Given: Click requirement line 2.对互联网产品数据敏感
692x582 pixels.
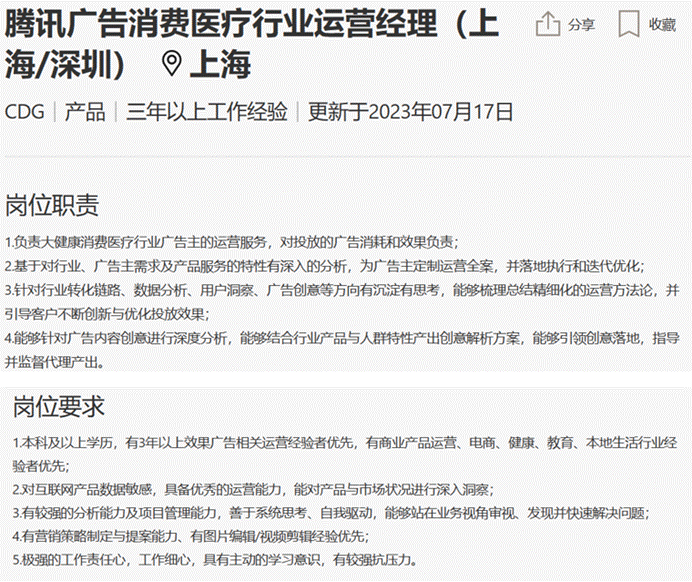Looking at the screenshot, I should (x=253, y=489).
